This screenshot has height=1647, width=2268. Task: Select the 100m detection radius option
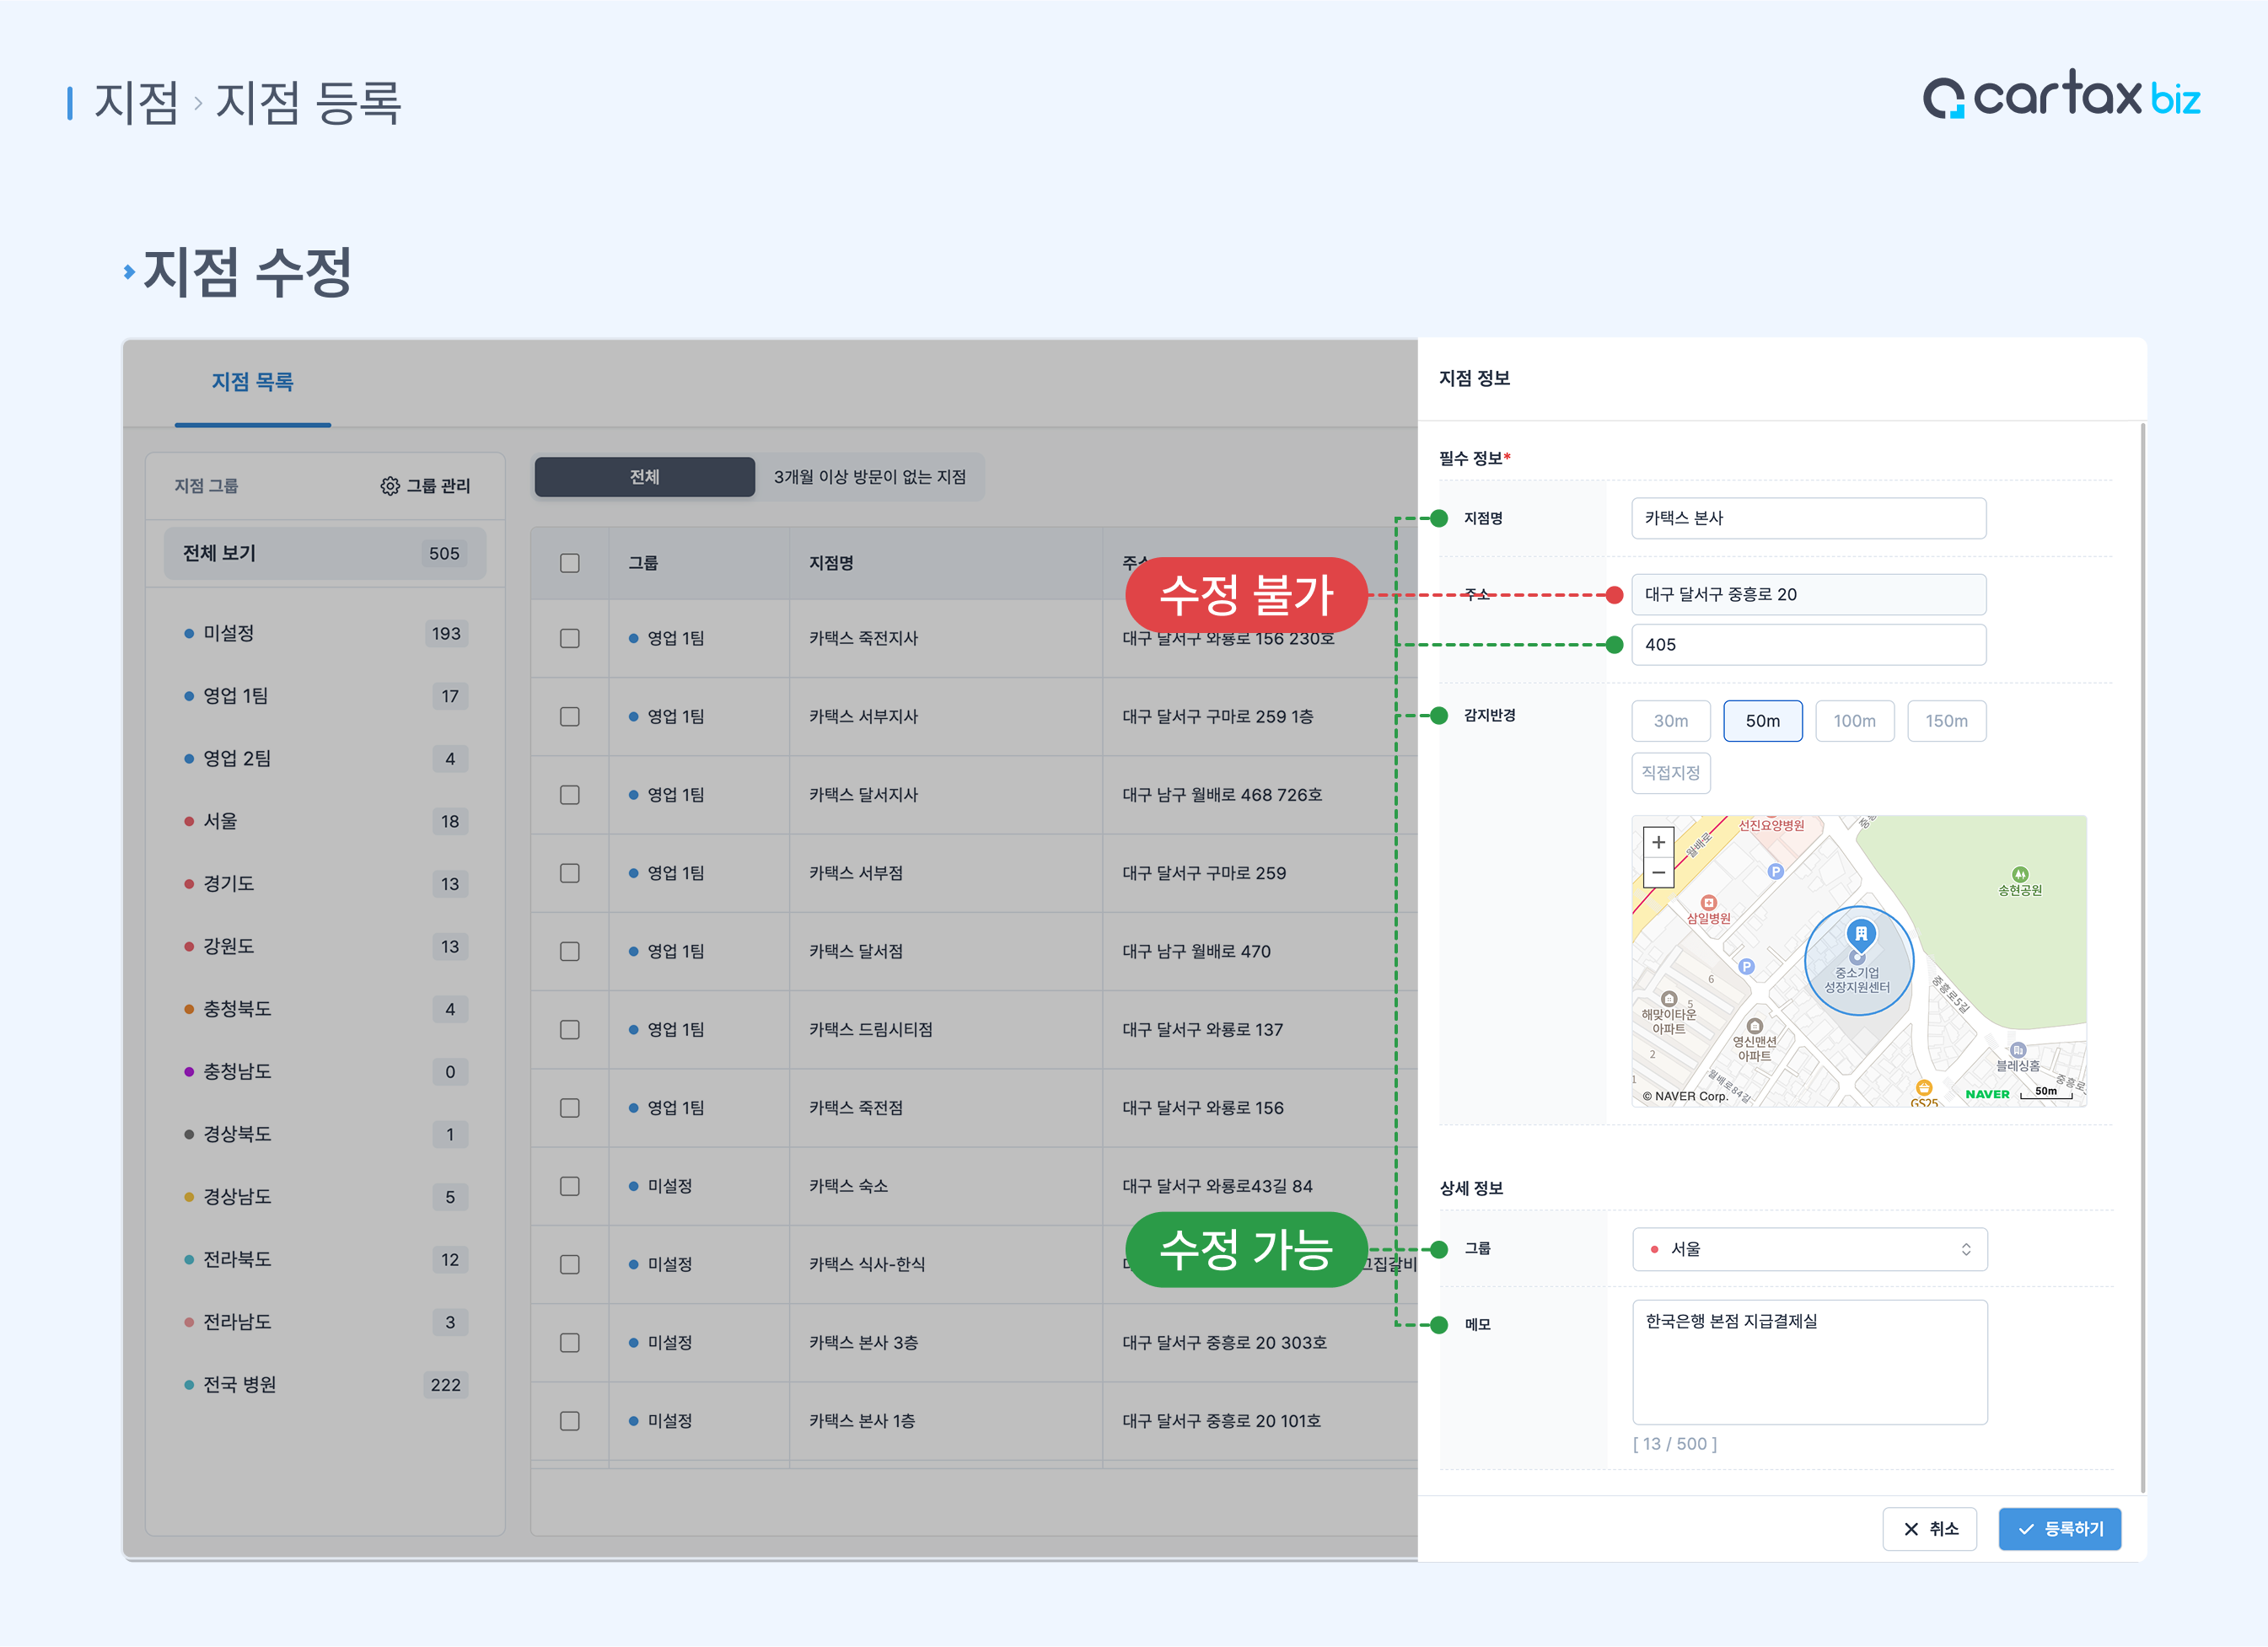(x=1853, y=721)
